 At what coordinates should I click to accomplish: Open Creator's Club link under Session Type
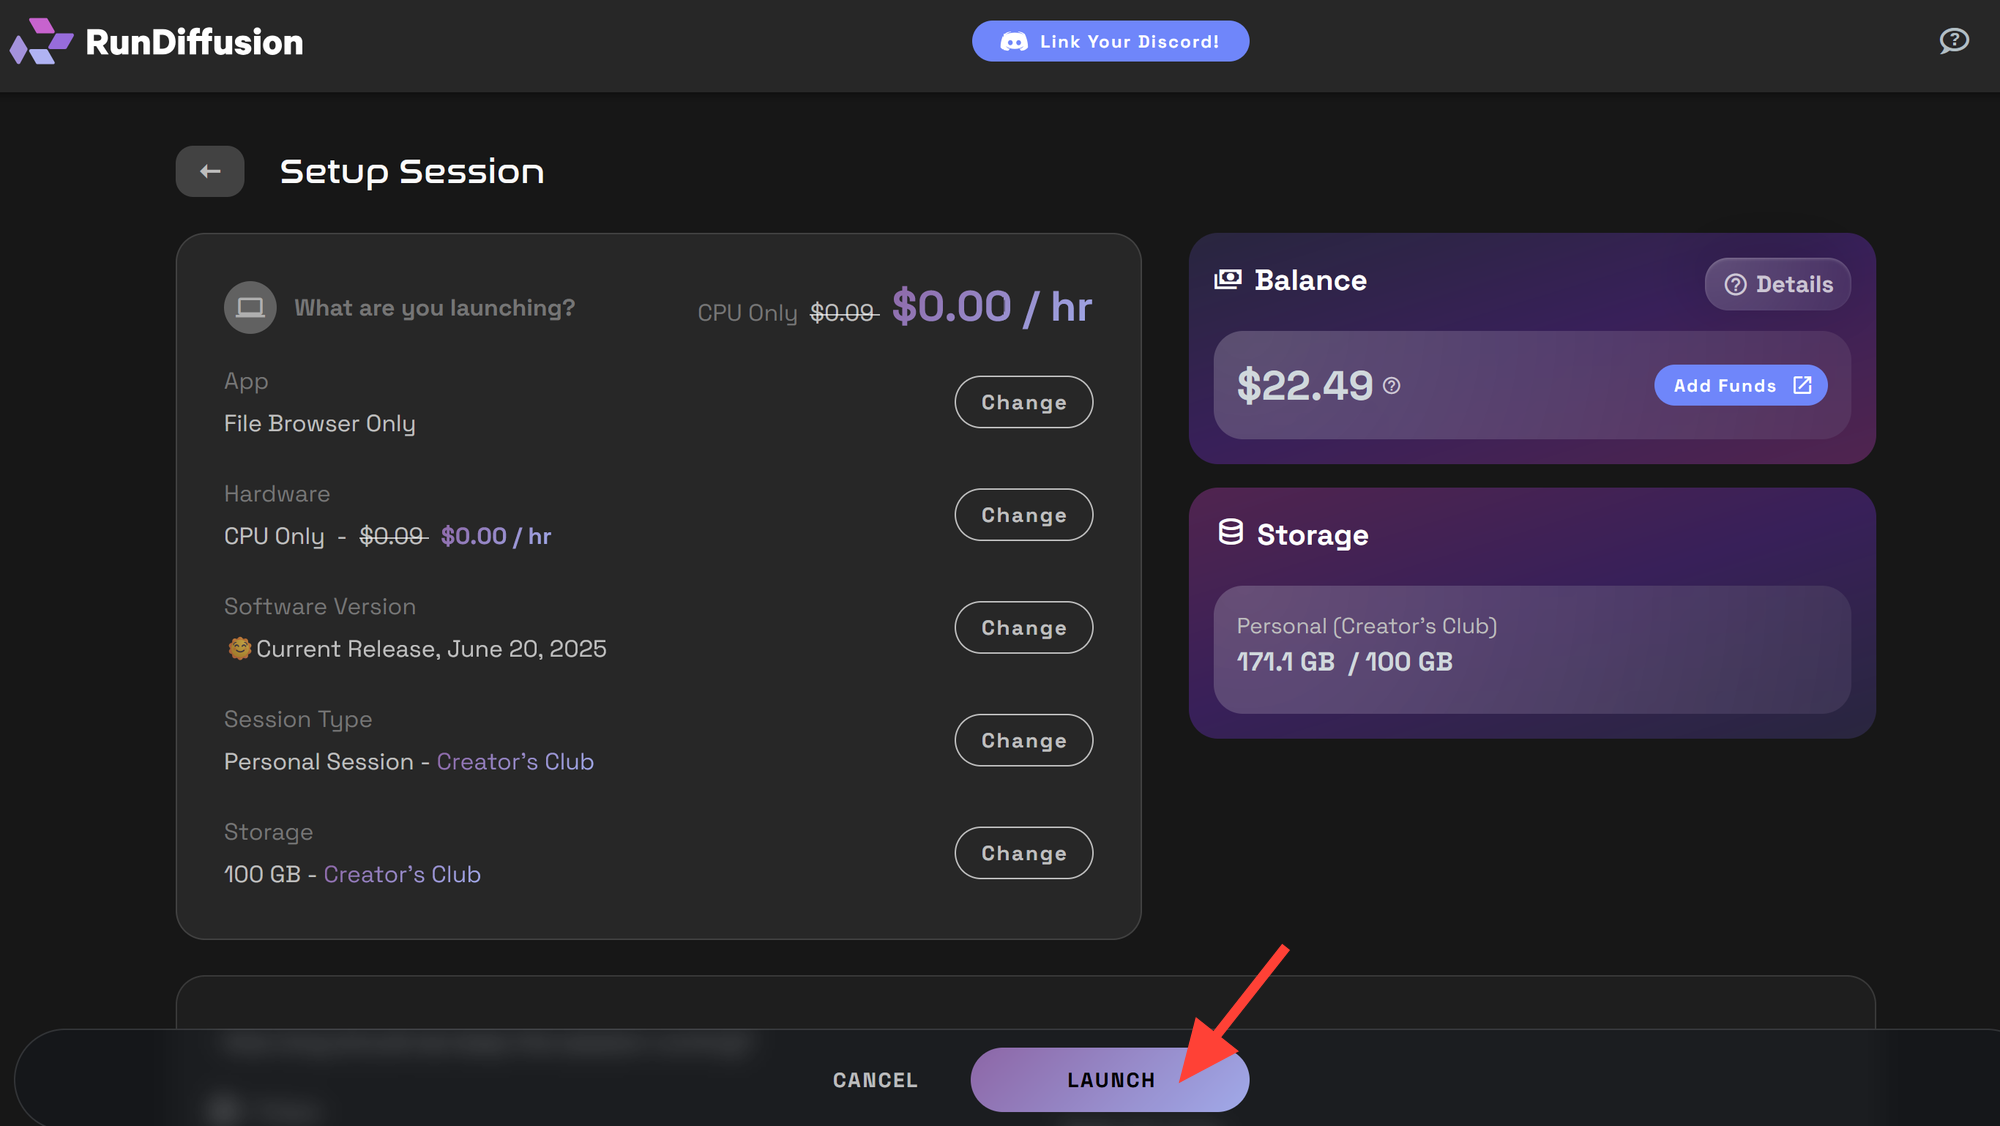515,762
